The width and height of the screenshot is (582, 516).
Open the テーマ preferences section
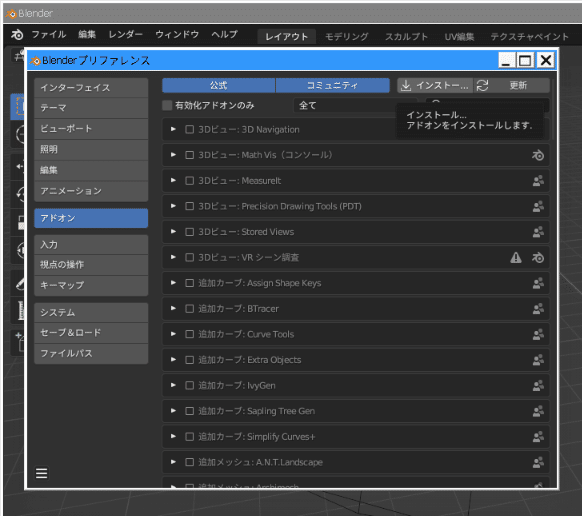(91, 108)
